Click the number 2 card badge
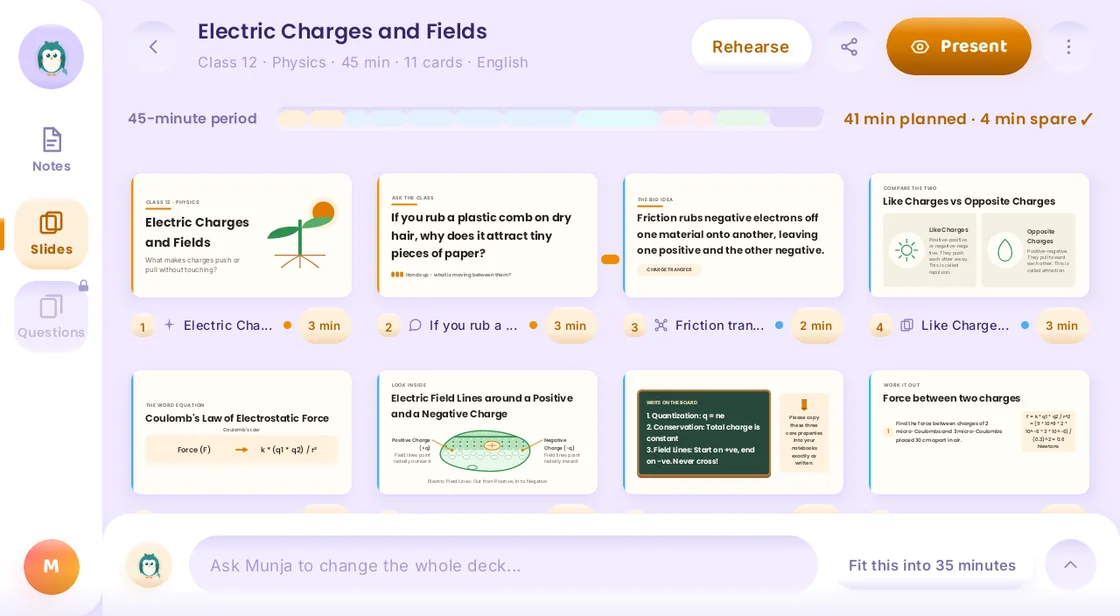The width and height of the screenshot is (1120, 616). click(x=389, y=327)
